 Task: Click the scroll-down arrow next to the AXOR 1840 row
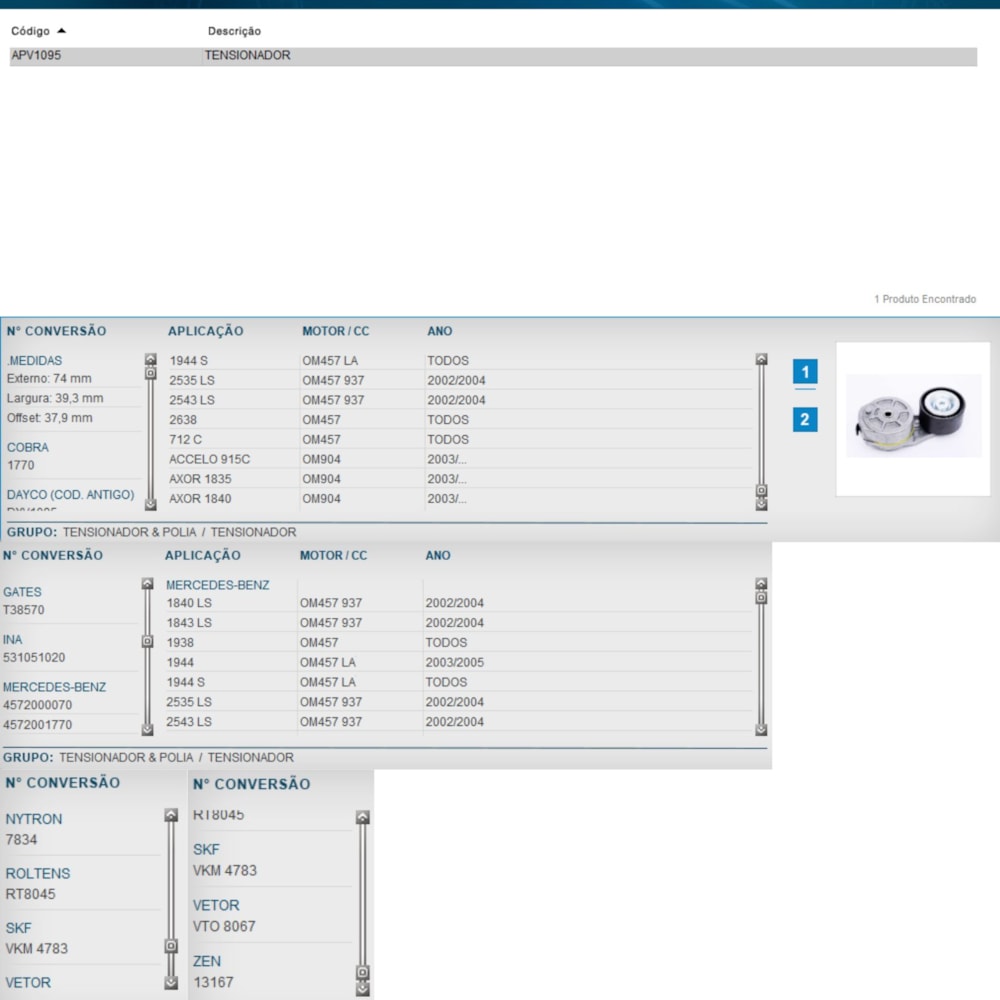coord(761,504)
